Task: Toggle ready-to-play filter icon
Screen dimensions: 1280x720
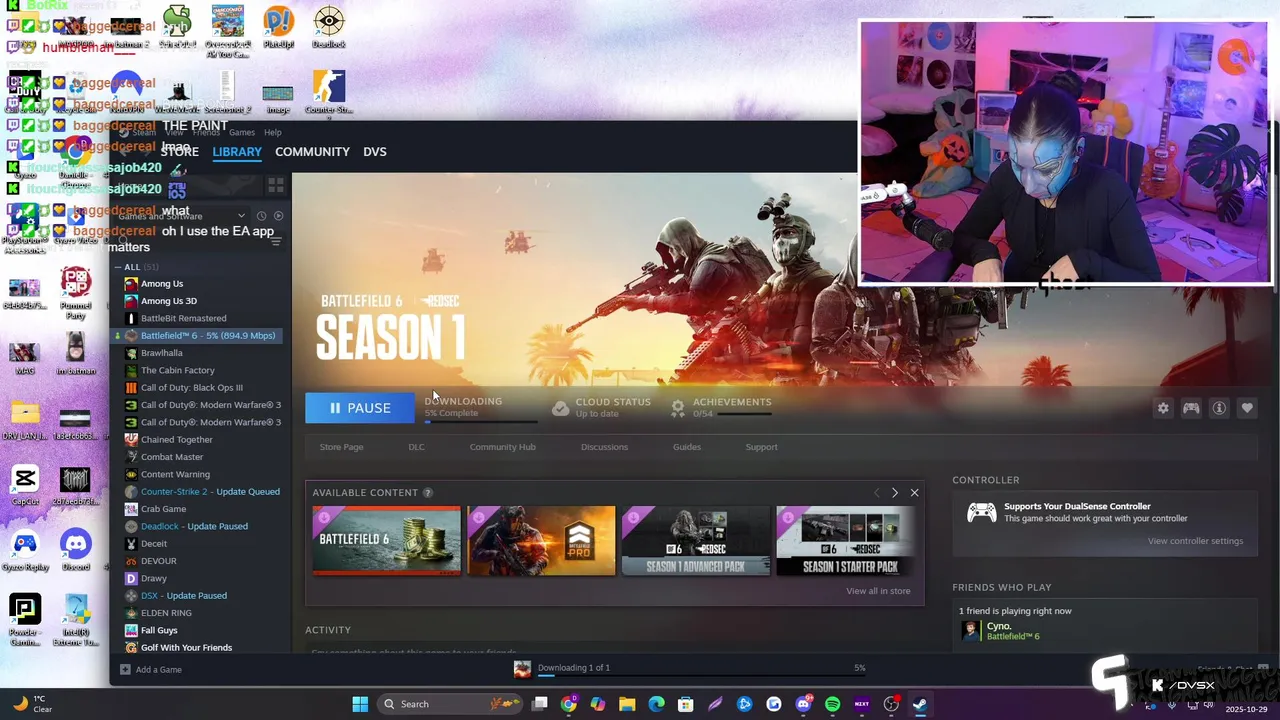Action: [x=279, y=216]
